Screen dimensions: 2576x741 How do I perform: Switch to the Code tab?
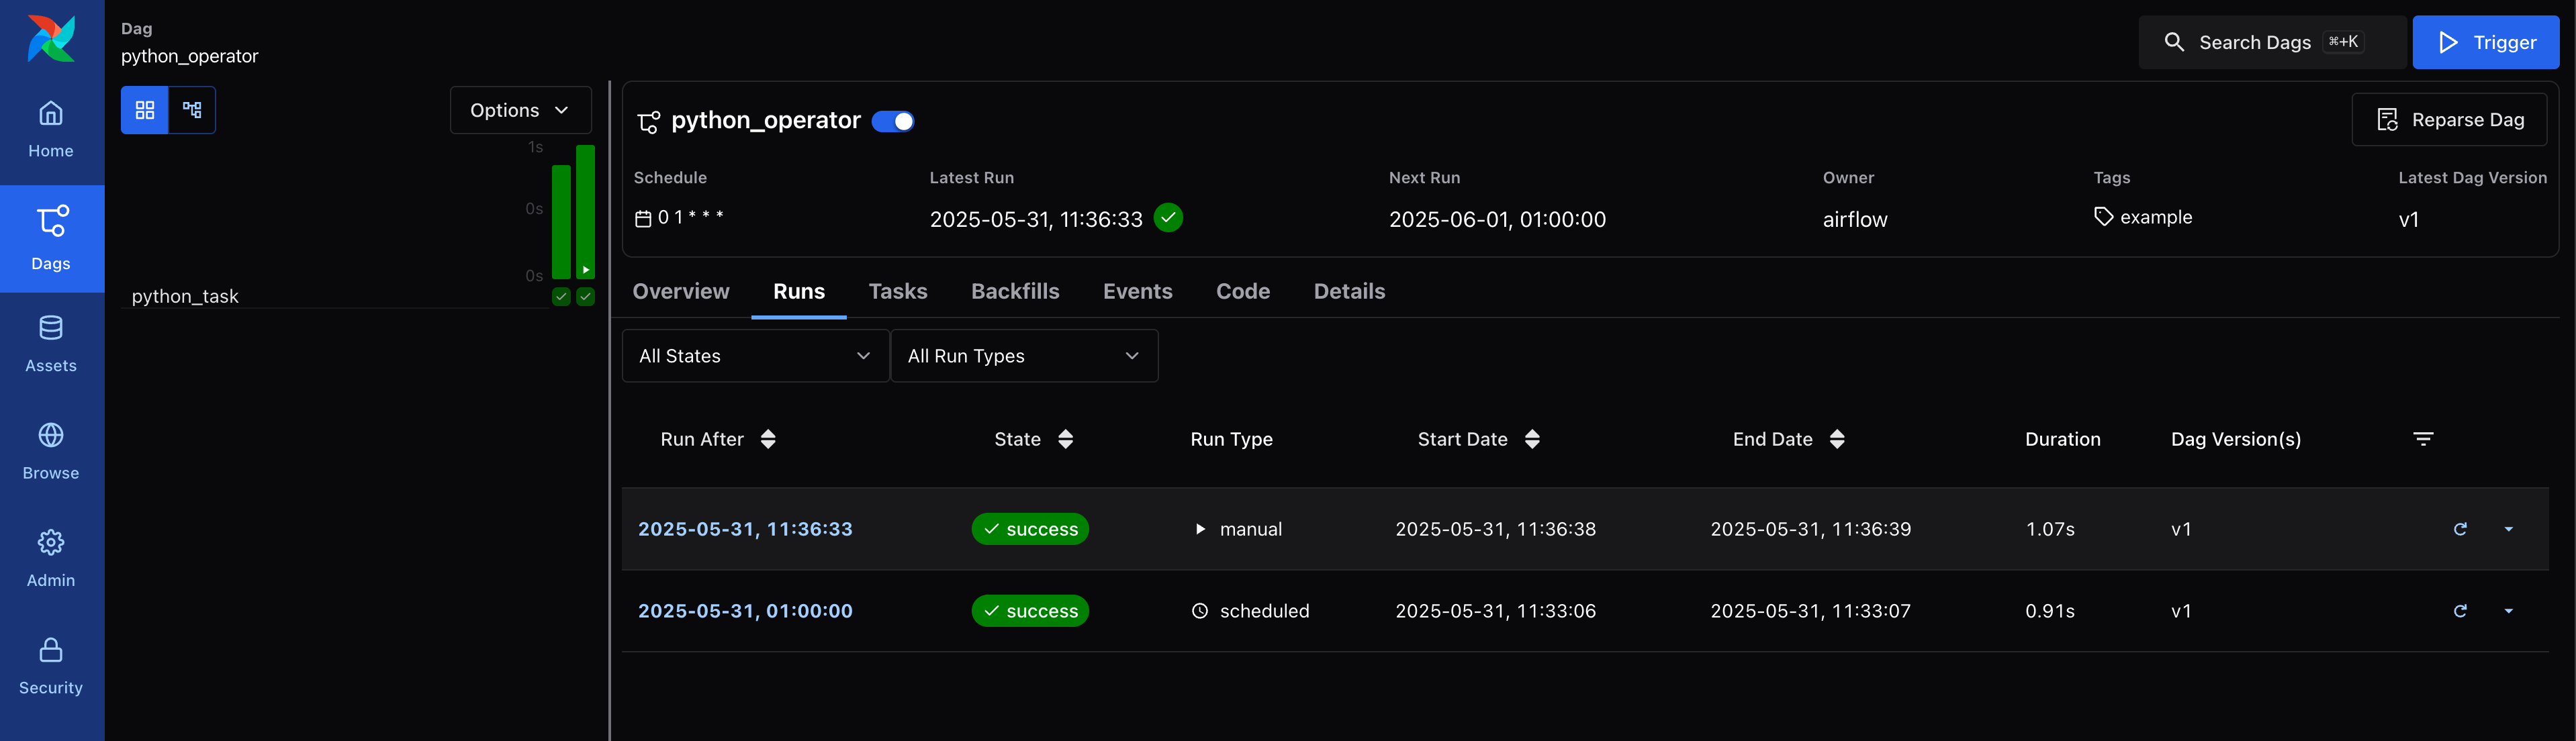coord(1242,291)
